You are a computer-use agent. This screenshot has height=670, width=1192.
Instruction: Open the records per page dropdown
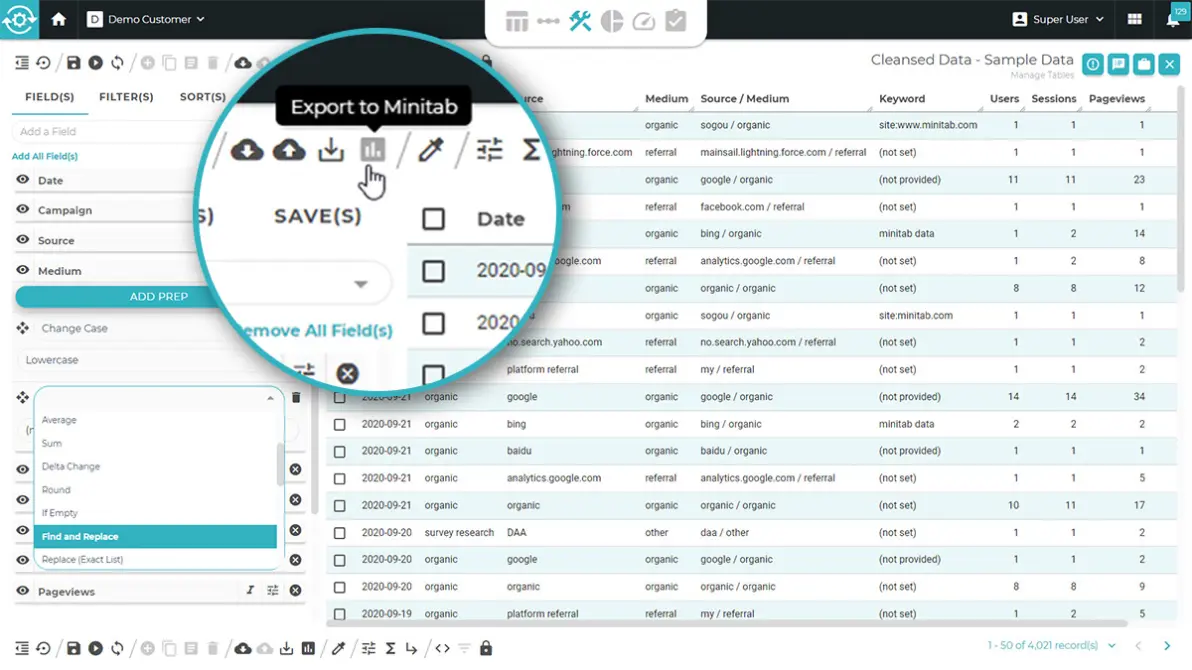(x=1111, y=647)
